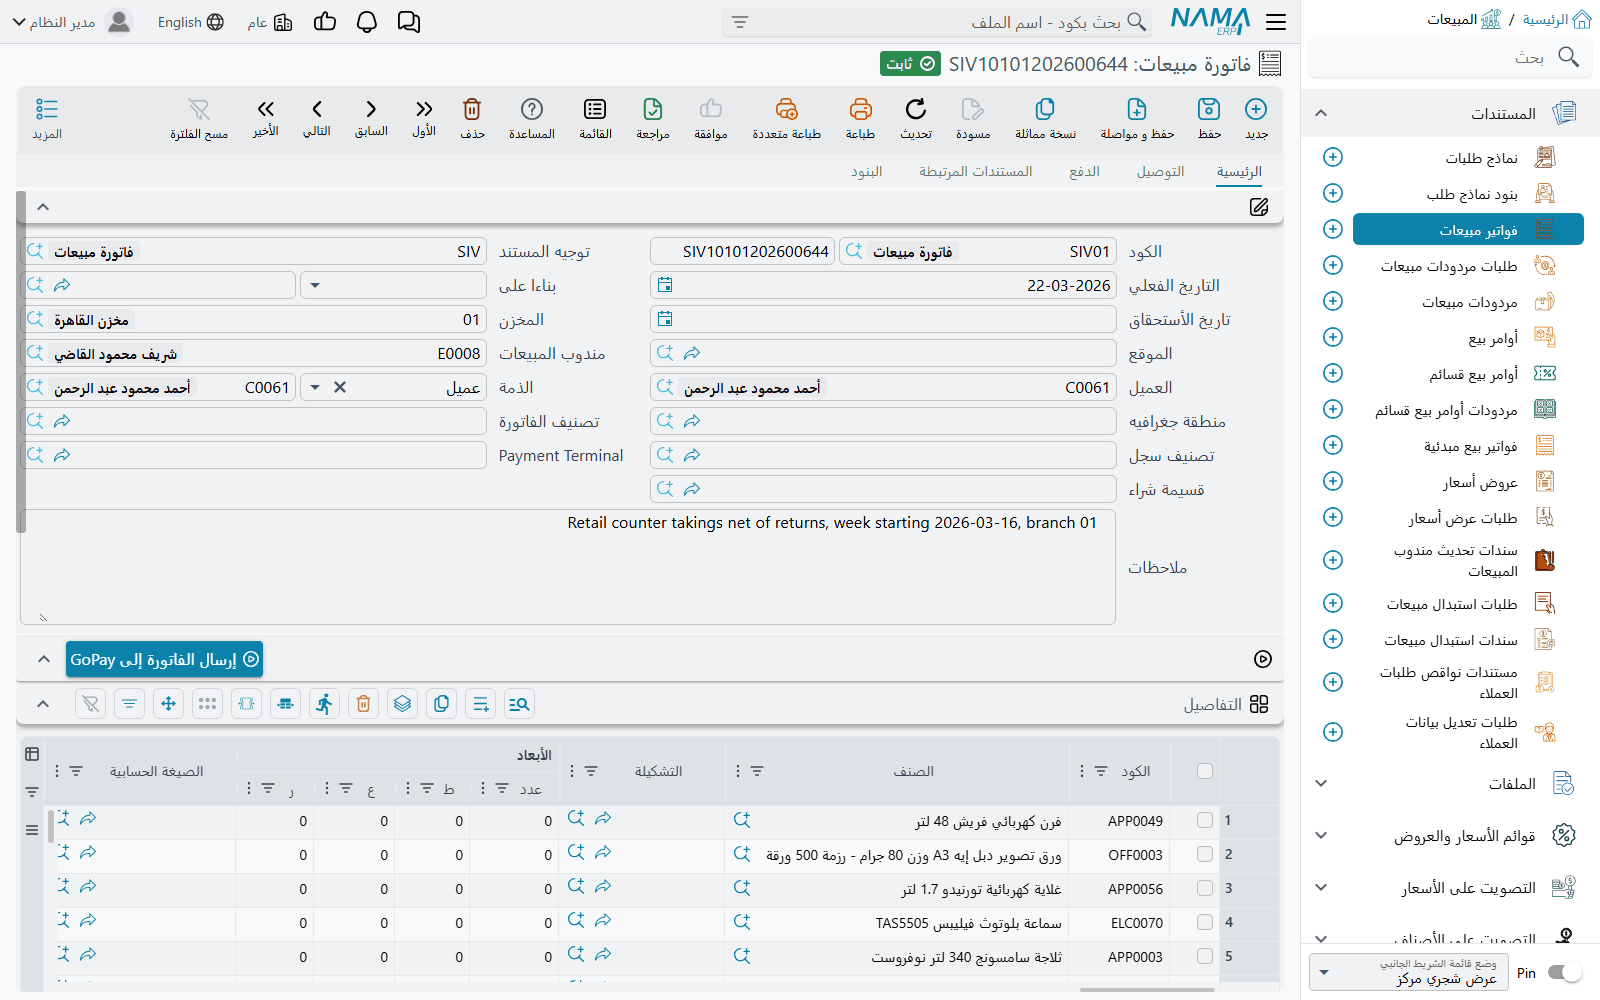This screenshot has height=1000, width=1600.
Task: Open the بناءا على dropdown arrow
Action: point(315,285)
